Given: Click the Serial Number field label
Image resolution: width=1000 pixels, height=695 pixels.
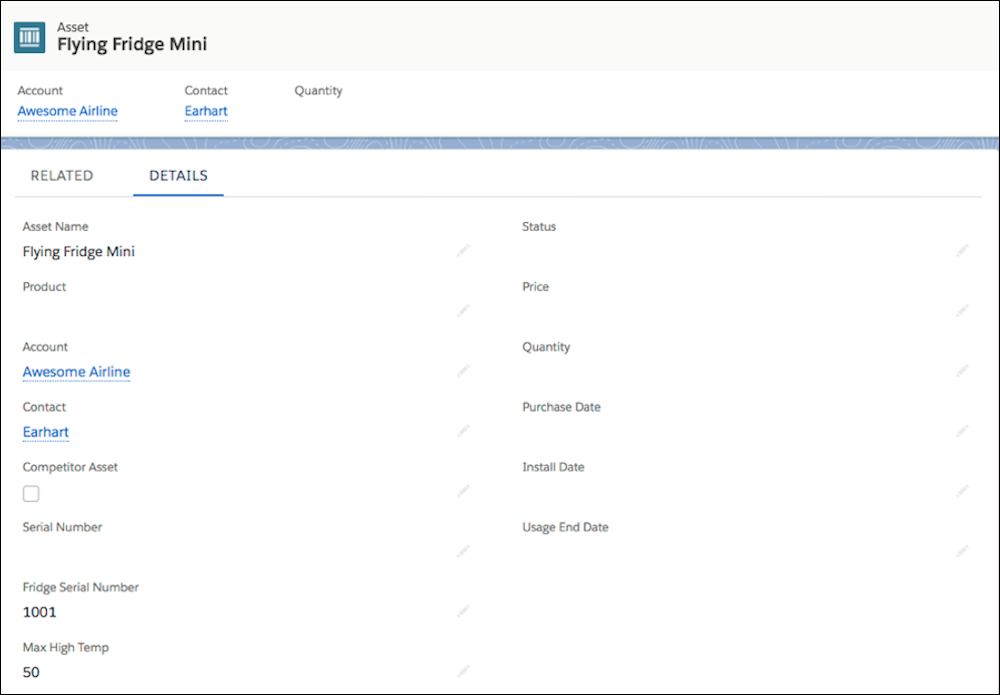Looking at the screenshot, I should click(62, 527).
